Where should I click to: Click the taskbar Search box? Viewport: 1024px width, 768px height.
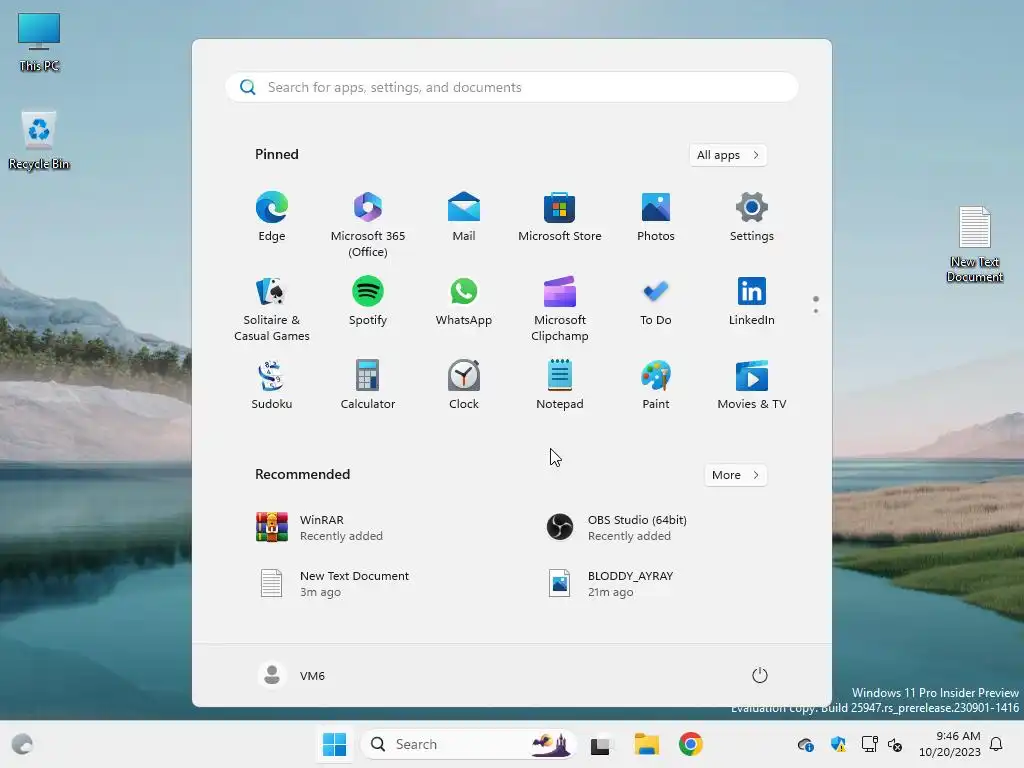(468, 744)
